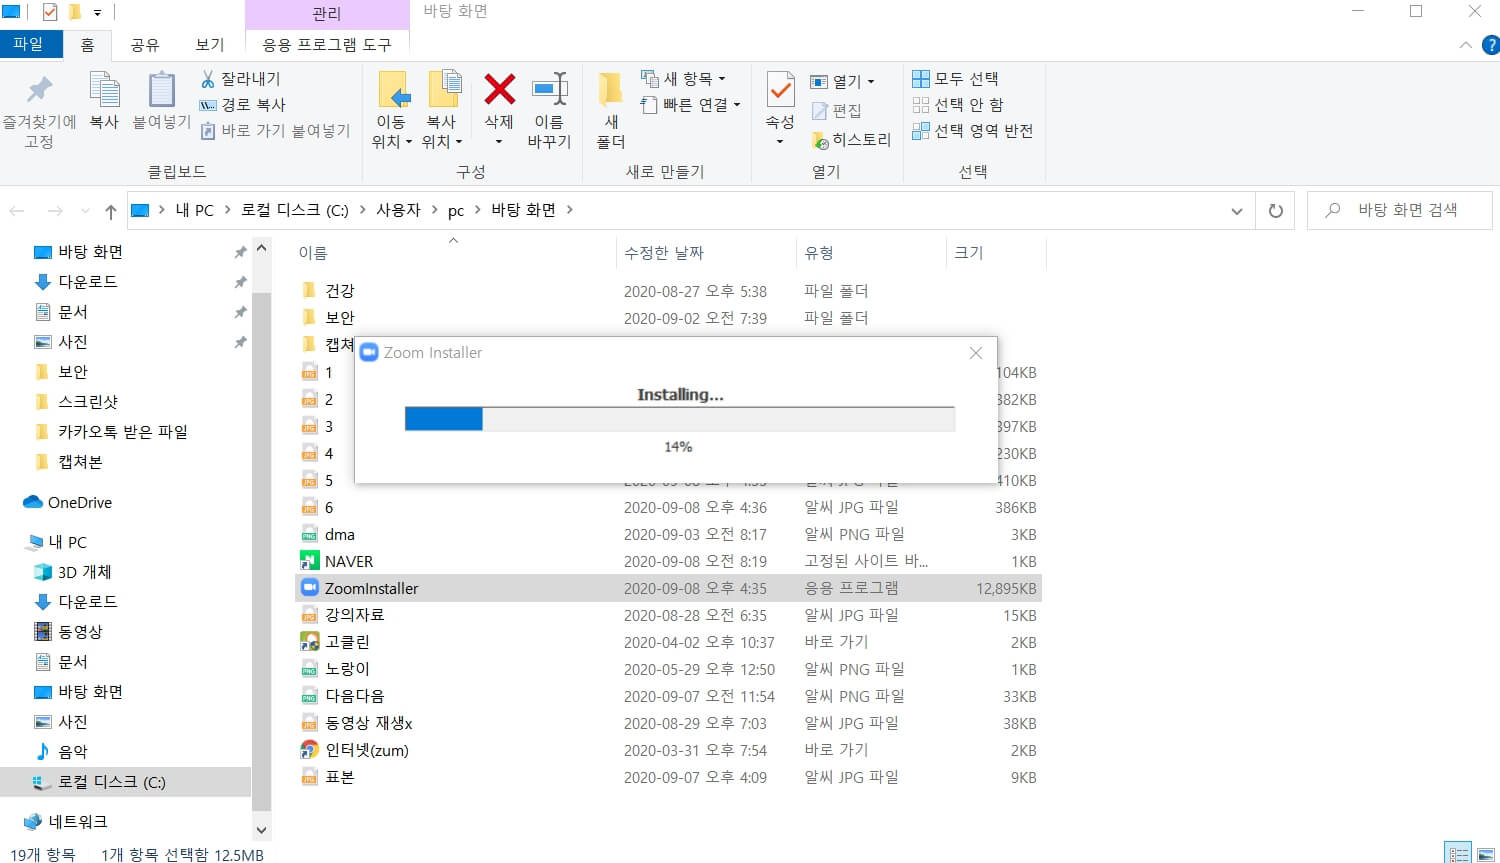1500x863 pixels.
Task: Click Copy path (경로 복사)
Action: pos(243,105)
